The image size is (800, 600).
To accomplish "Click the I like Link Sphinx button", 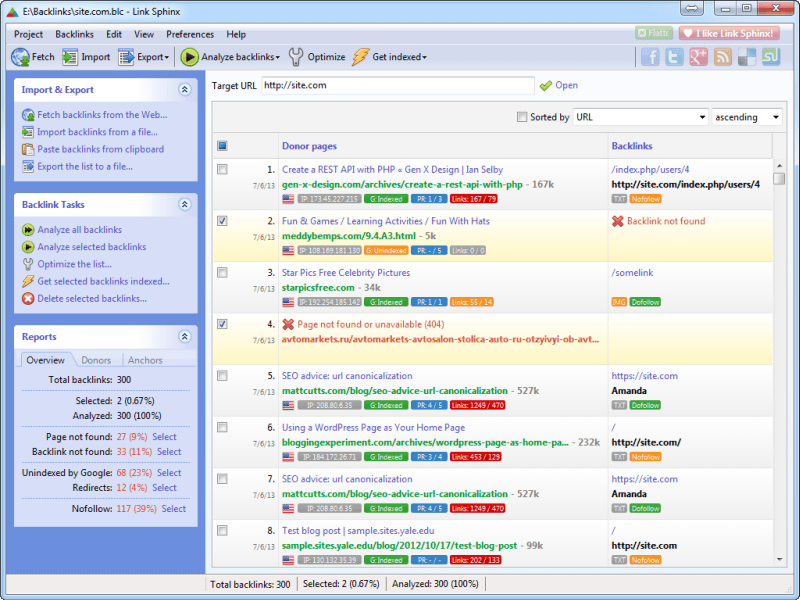I will (x=729, y=33).
